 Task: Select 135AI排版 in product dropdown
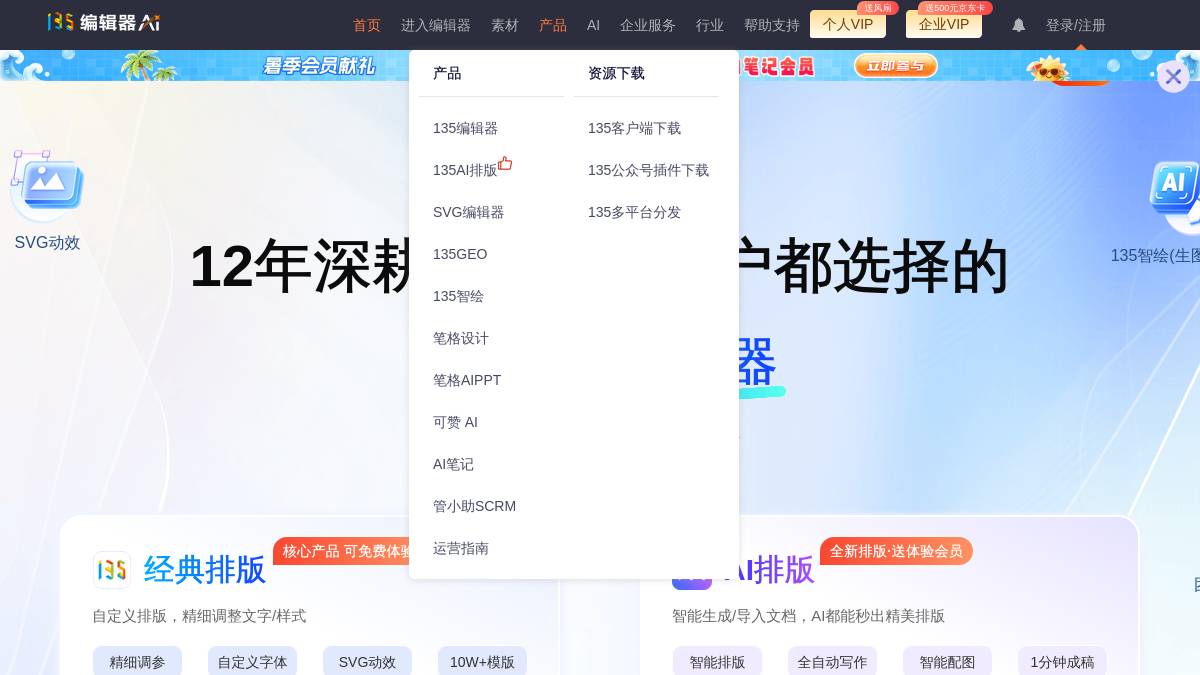click(x=465, y=170)
